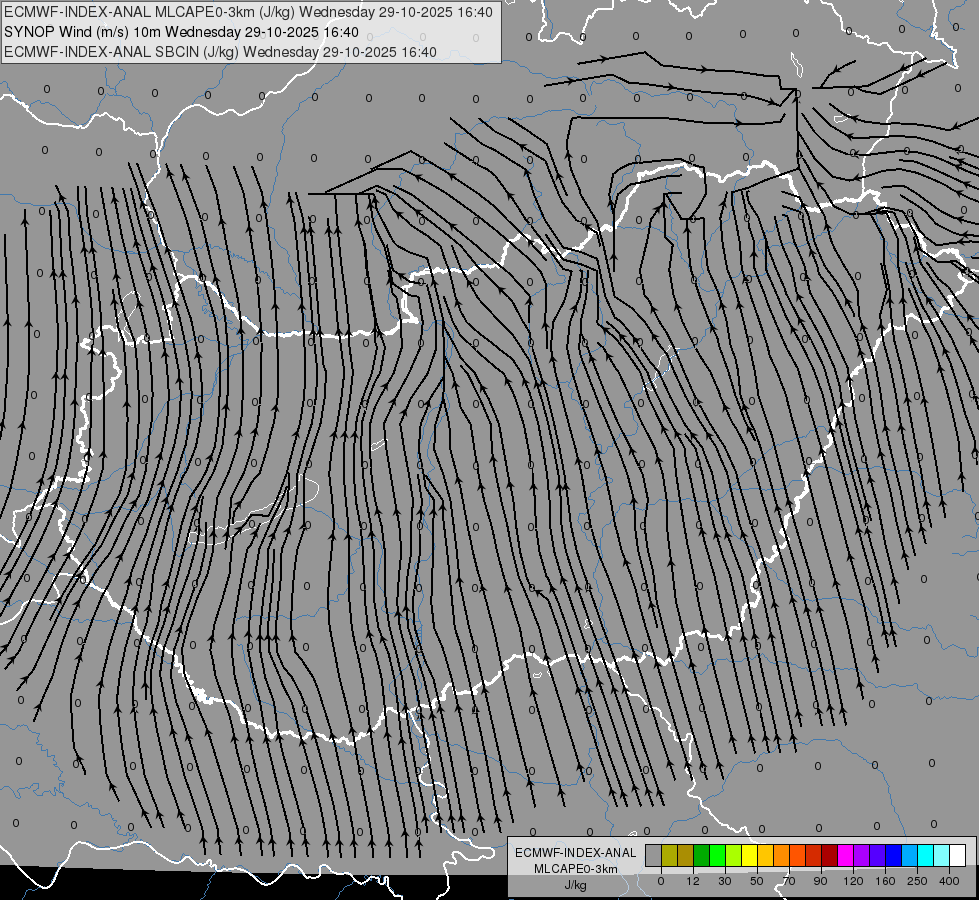Click the 'ECMWF-INDEX-ANAL MLCAPE0-3km' title line
The height and width of the screenshot is (900, 979).
tap(248, 12)
